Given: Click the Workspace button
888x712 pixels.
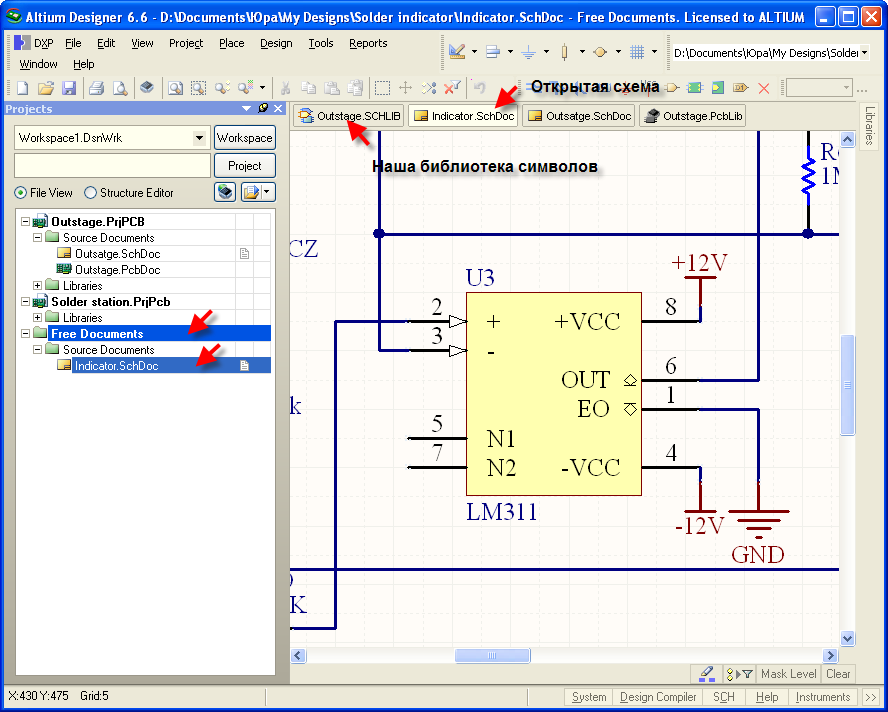Looking at the screenshot, I should tap(244, 138).
